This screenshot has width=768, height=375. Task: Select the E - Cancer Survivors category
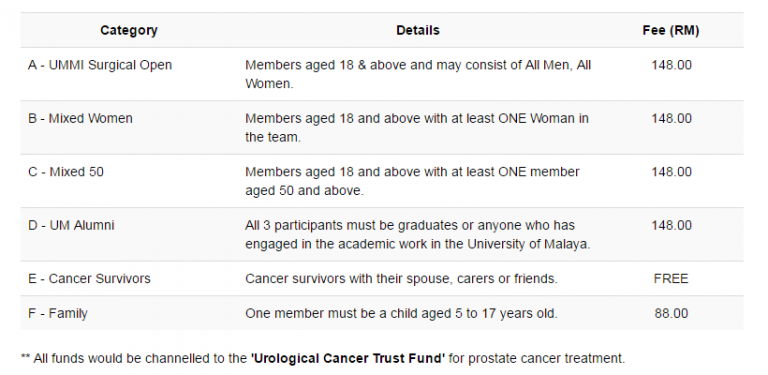pos(89,279)
